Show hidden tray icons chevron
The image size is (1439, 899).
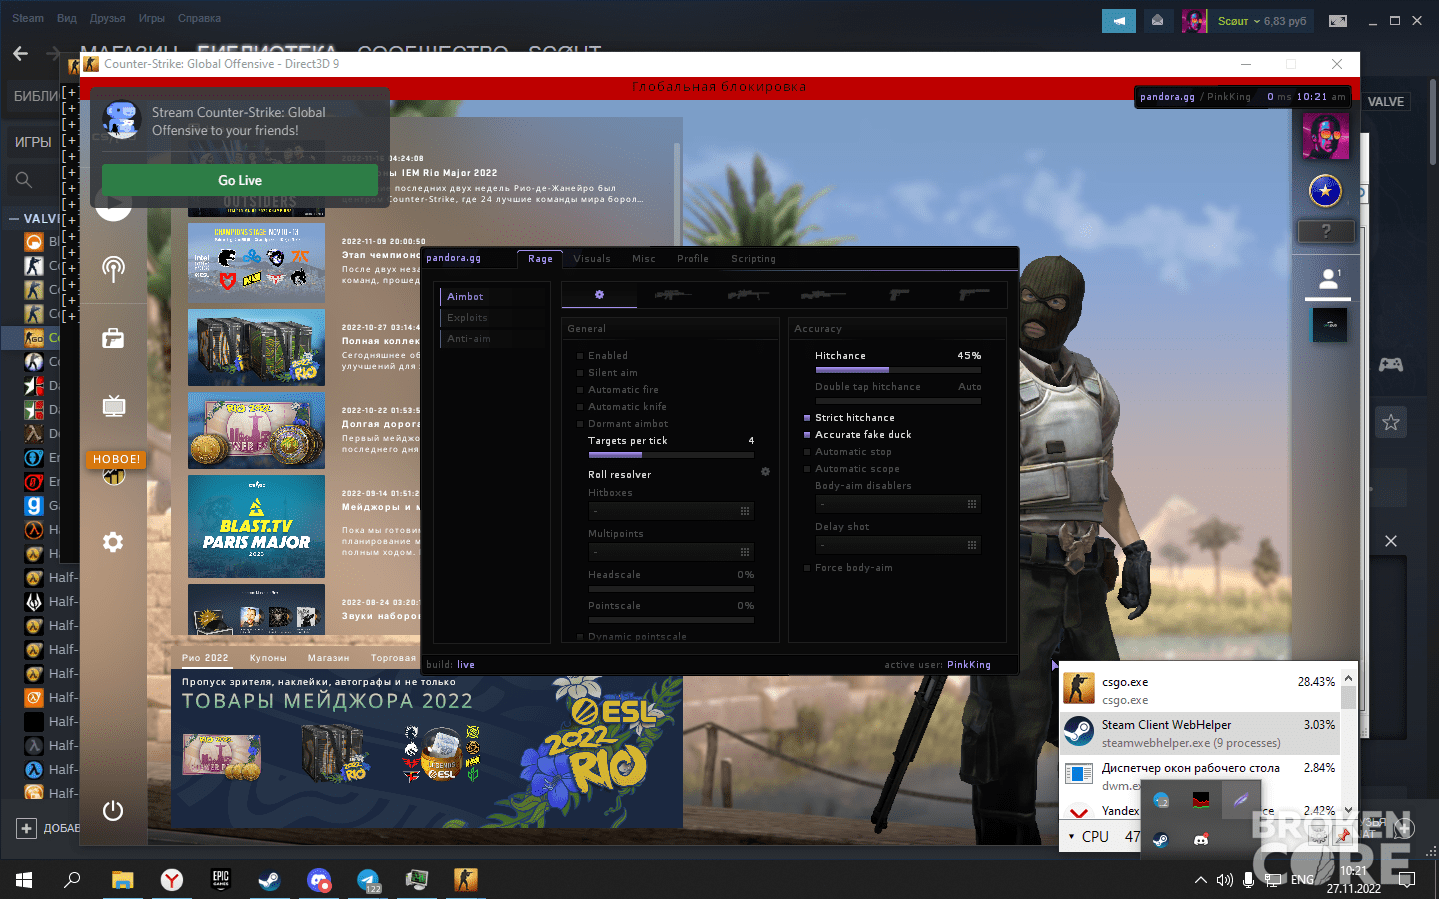(1200, 880)
